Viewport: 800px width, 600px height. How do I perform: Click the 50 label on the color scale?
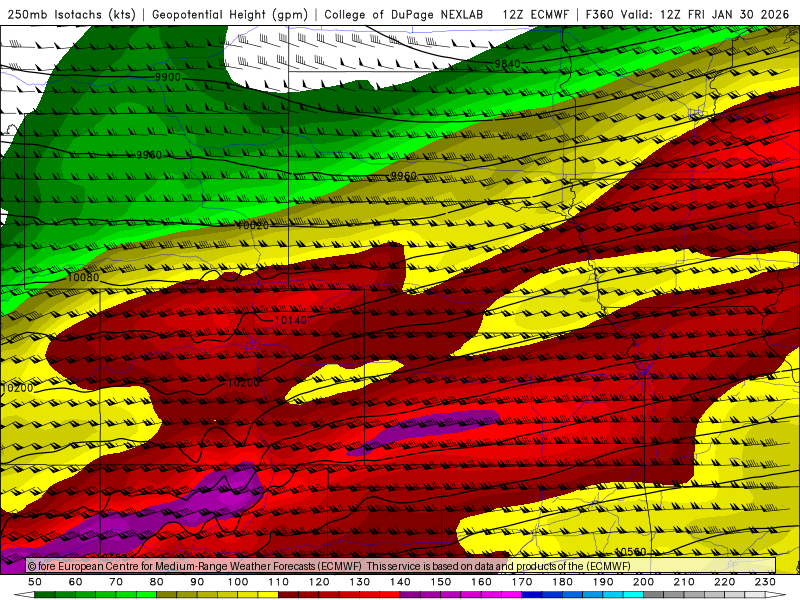pos(35,582)
